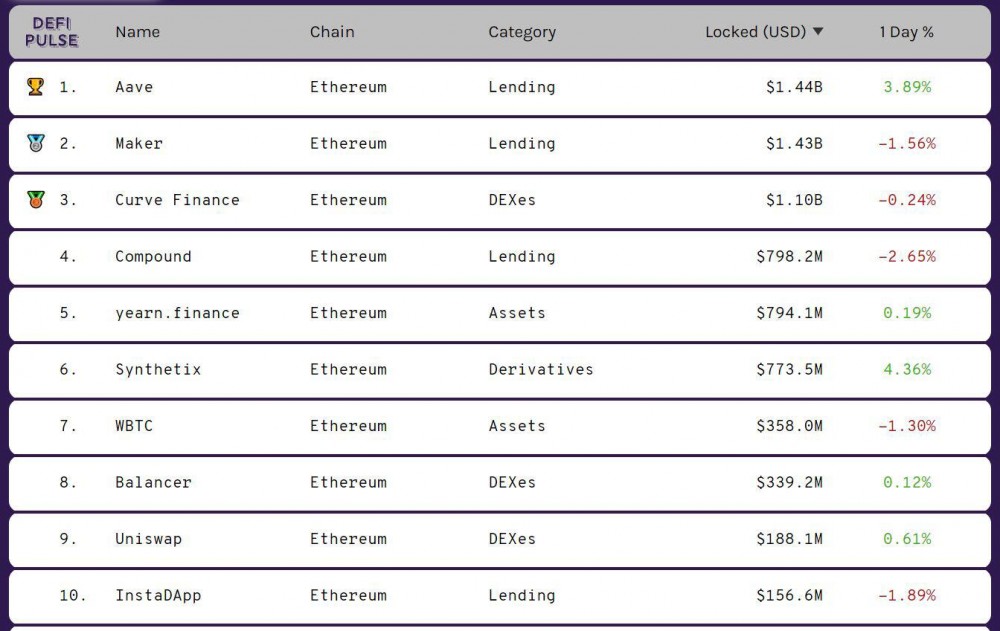Viewport: 1000px width, 631px height.
Task: Click Synthetix in the ranking list
Action: [158, 369]
